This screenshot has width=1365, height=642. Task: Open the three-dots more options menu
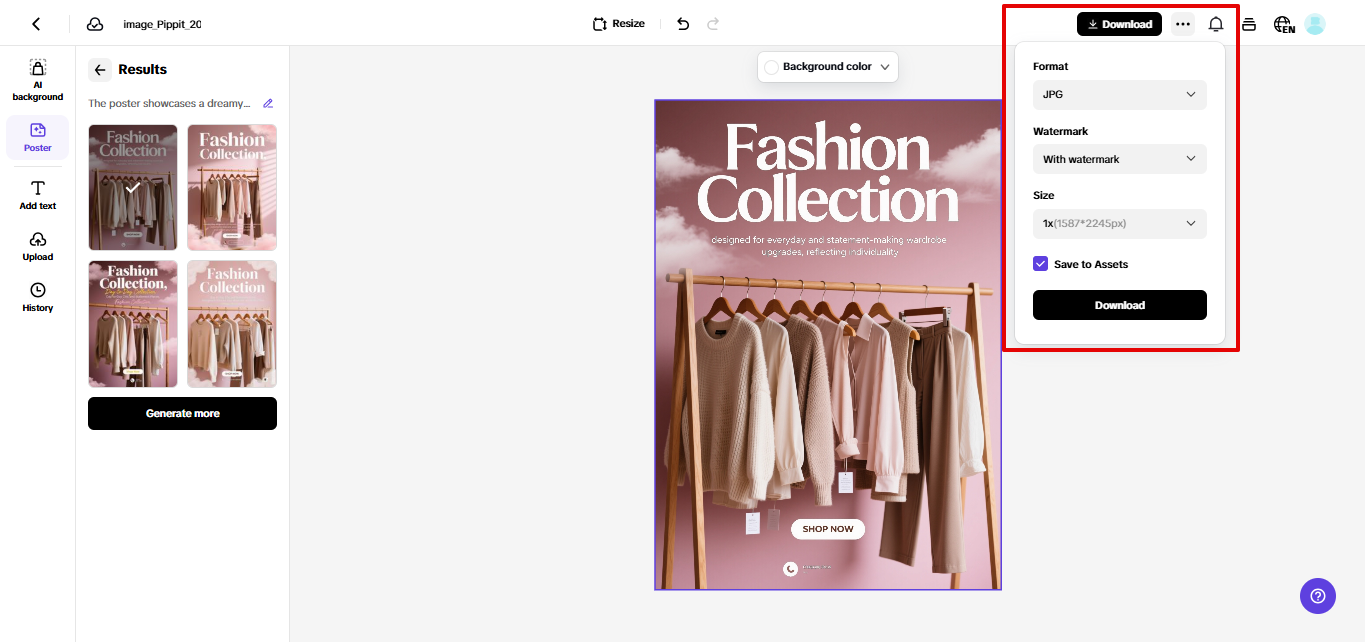point(1183,24)
